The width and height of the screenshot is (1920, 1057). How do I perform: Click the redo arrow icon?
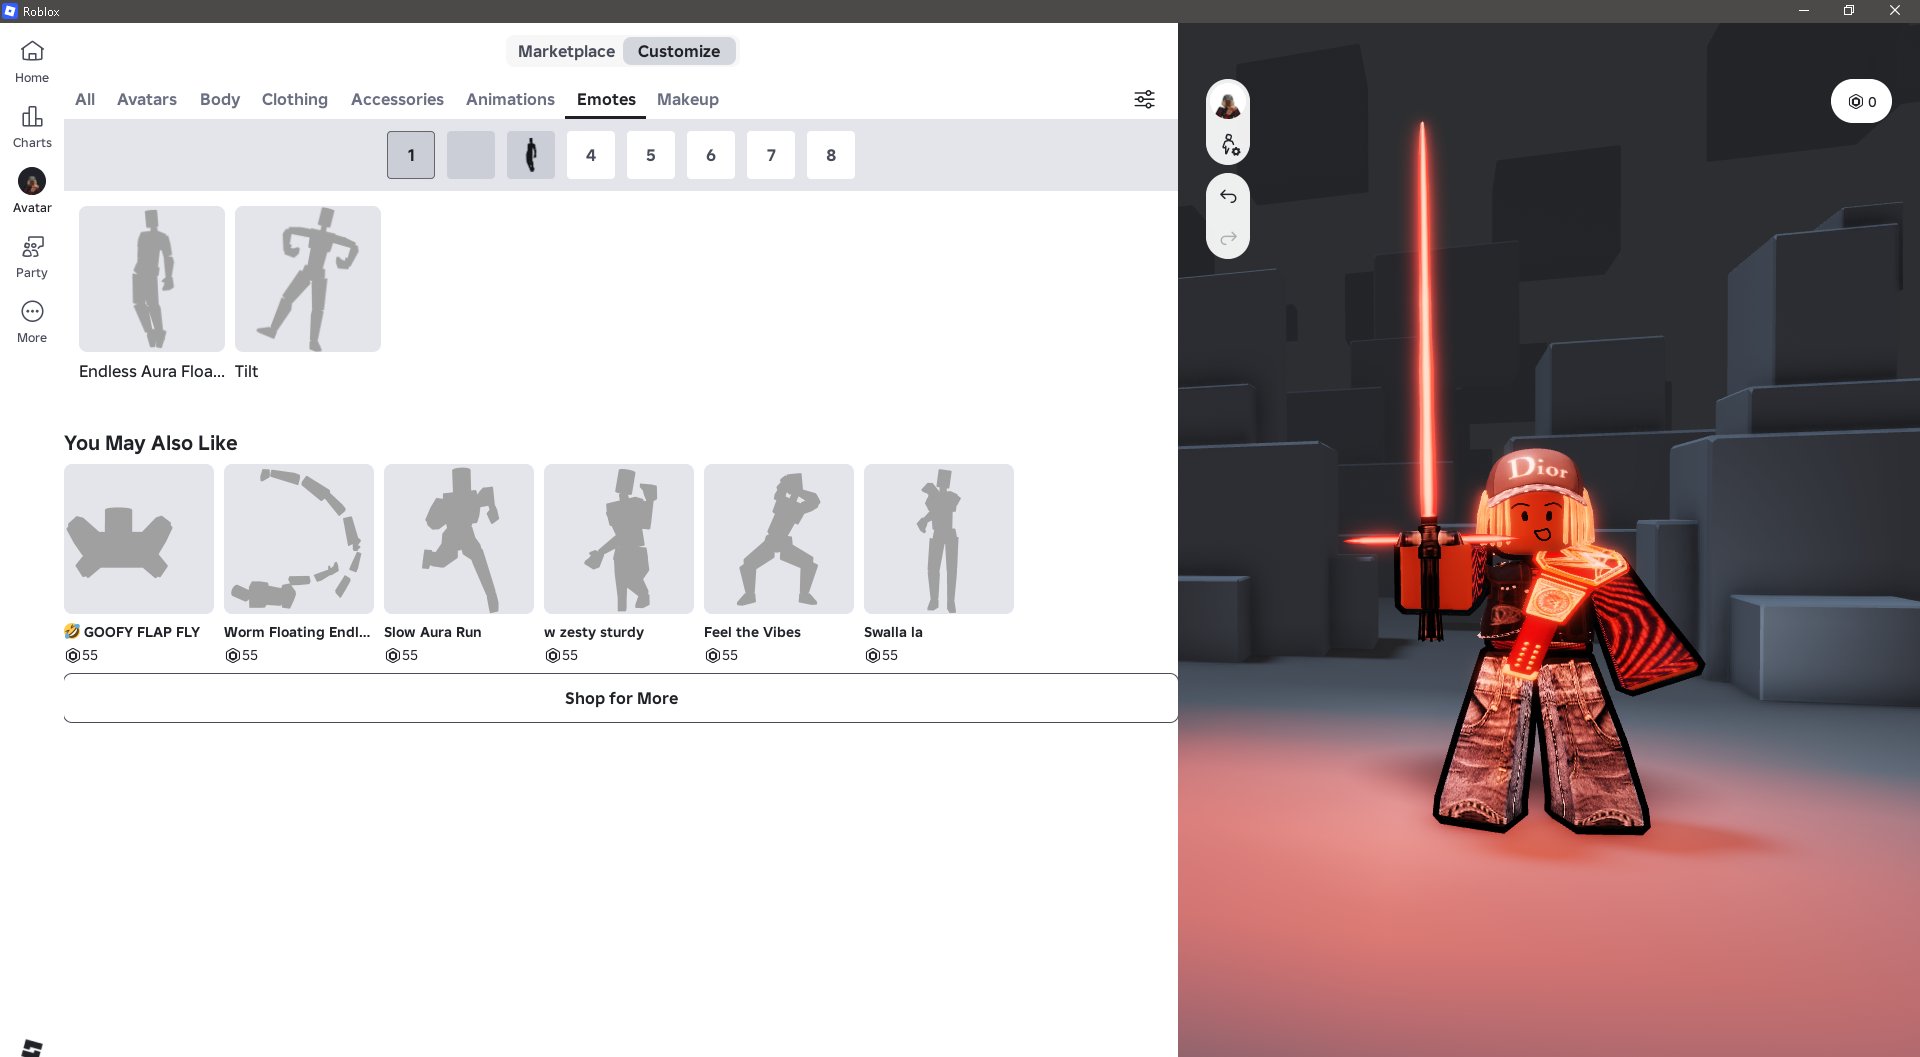point(1228,238)
